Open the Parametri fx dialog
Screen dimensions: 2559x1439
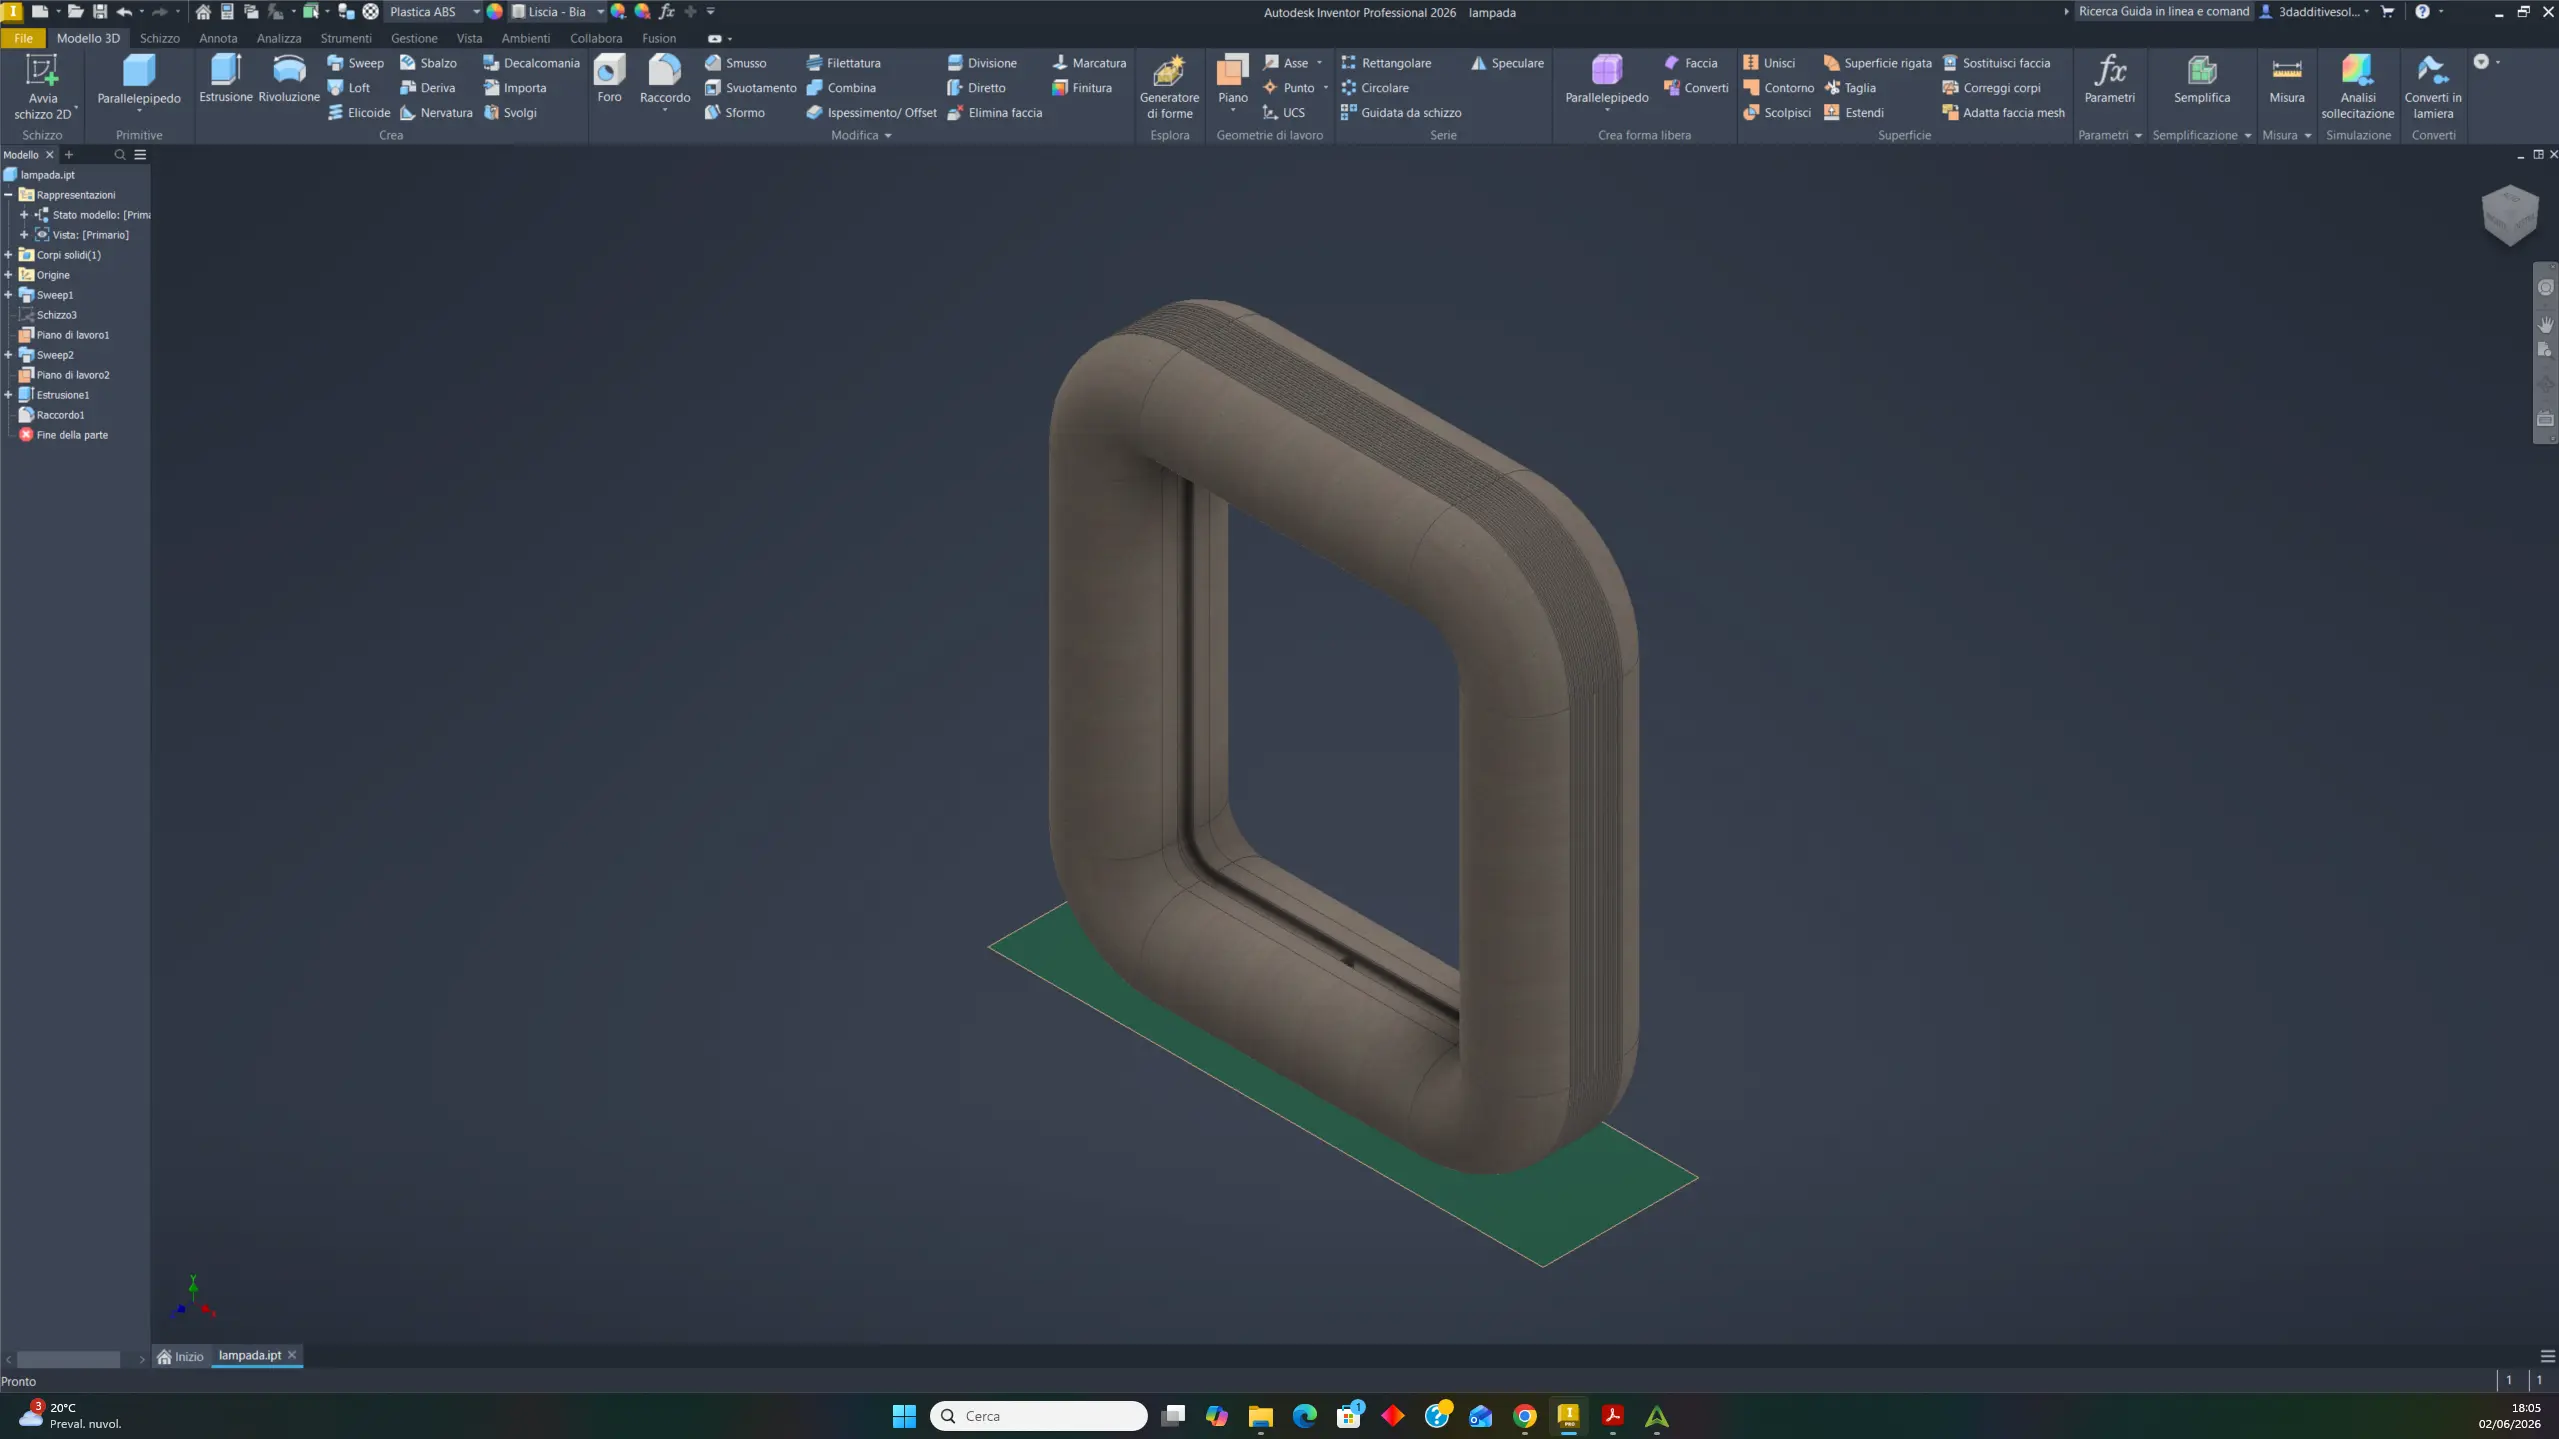[x=2109, y=78]
